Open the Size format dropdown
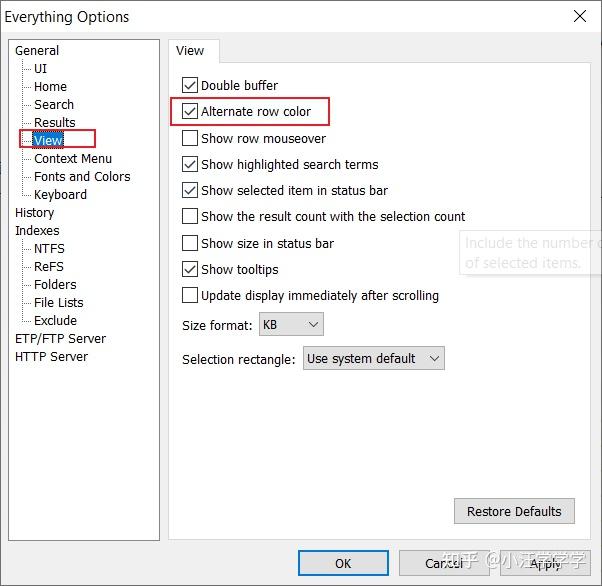Viewport: 602px width, 586px height. pos(291,324)
